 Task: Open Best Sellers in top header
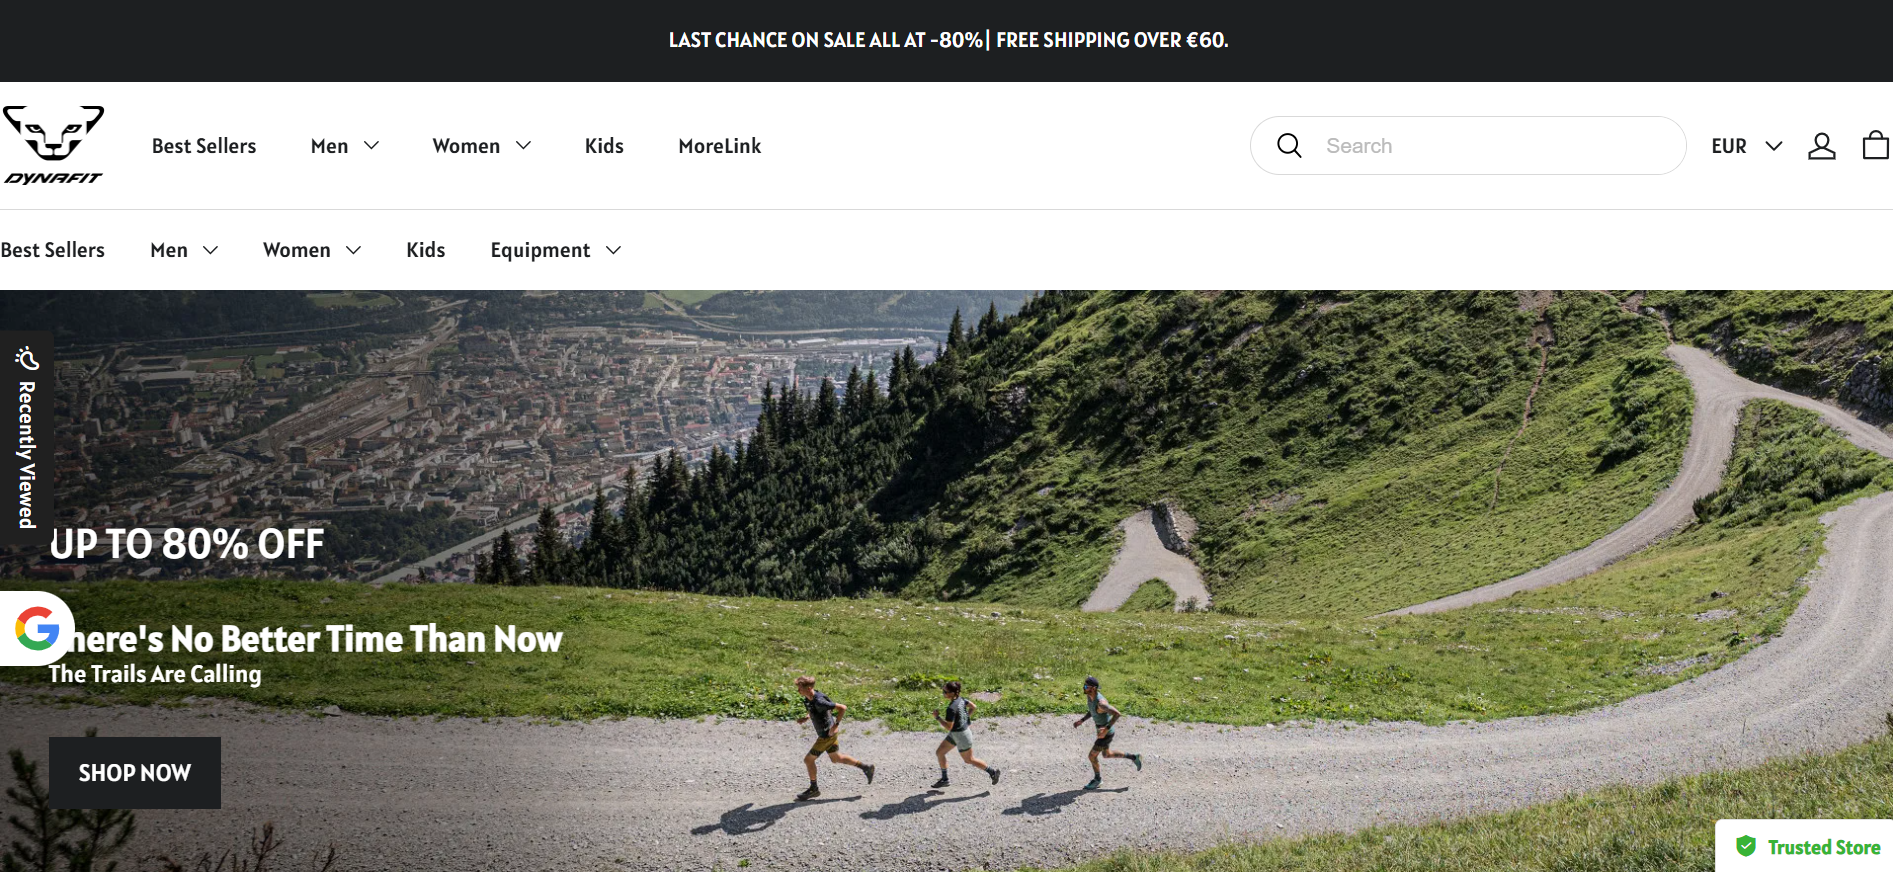204,146
